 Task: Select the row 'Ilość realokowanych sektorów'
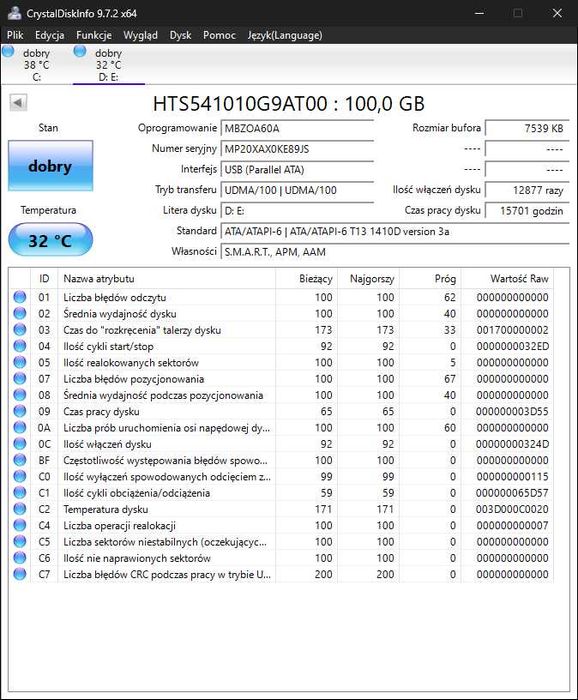(281, 362)
